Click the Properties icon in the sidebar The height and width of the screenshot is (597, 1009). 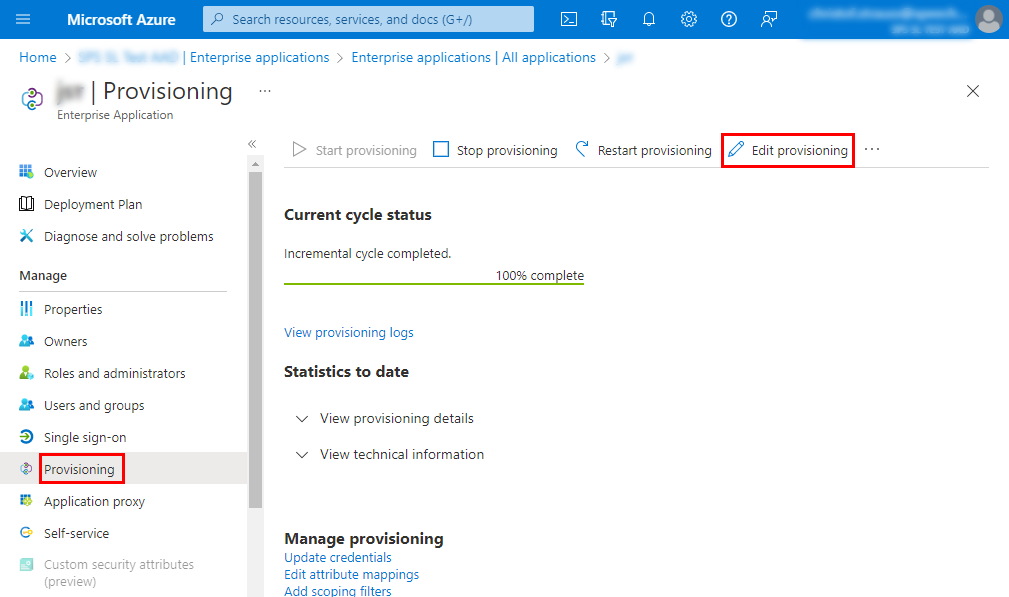click(x=26, y=309)
